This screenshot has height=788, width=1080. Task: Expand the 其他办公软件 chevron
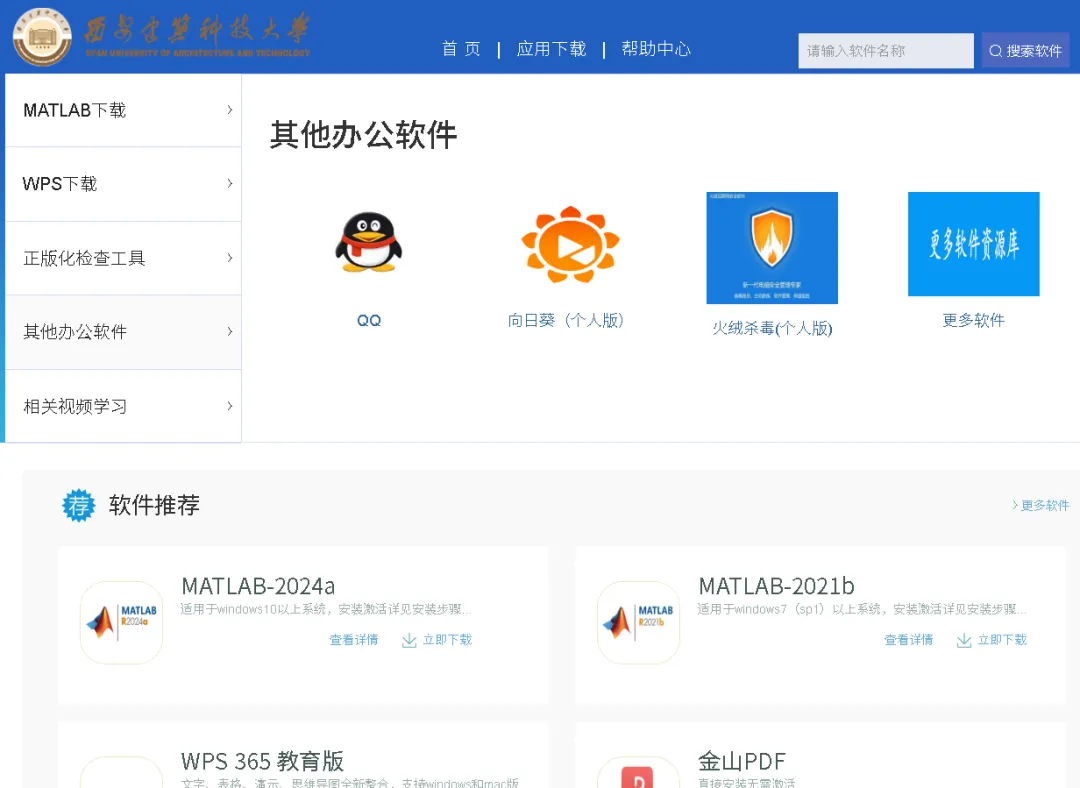pos(229,331)
